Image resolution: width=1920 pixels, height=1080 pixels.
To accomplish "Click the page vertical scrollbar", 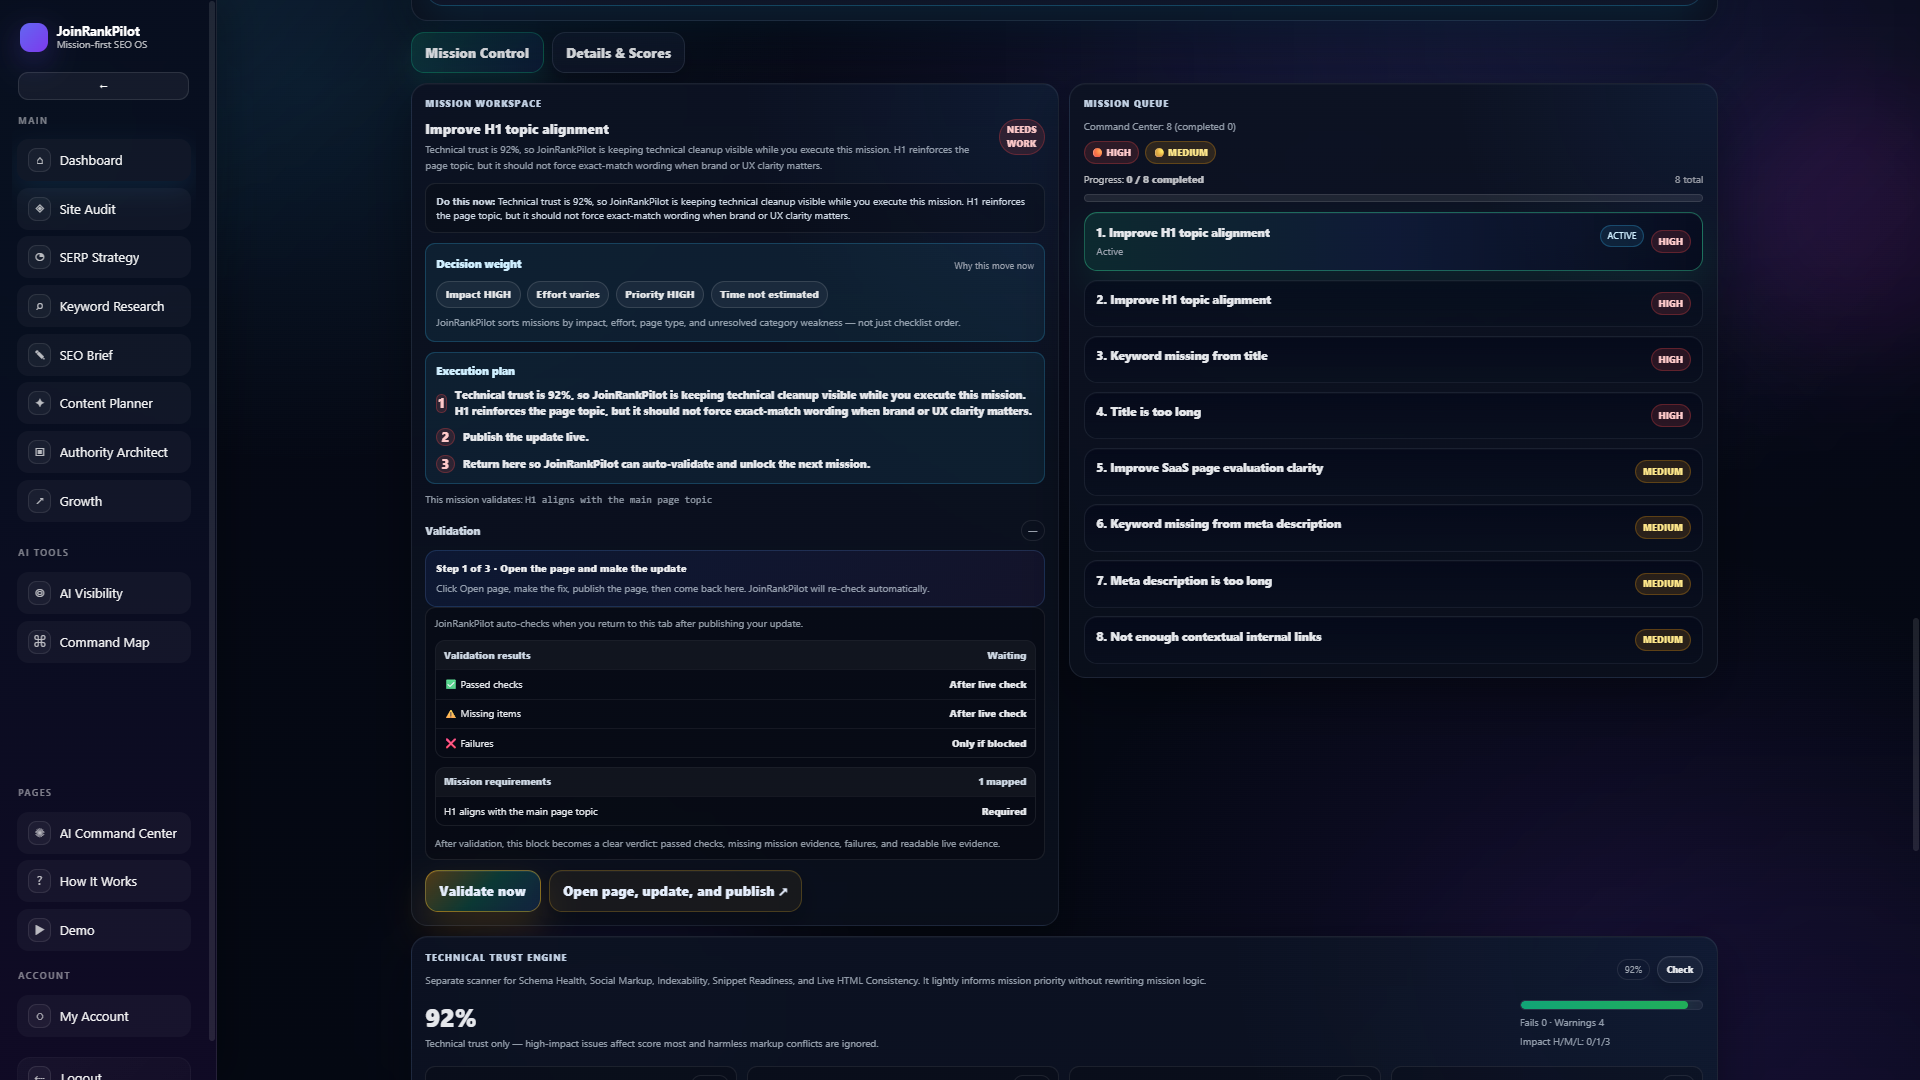I will pos(1915,735).
